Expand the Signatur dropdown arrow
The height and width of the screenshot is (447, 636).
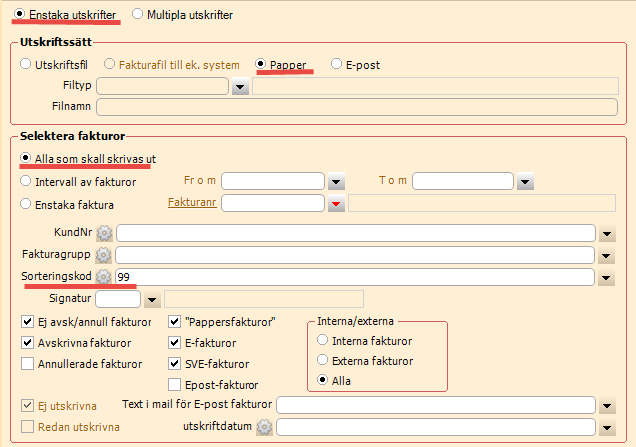[152, 299]
